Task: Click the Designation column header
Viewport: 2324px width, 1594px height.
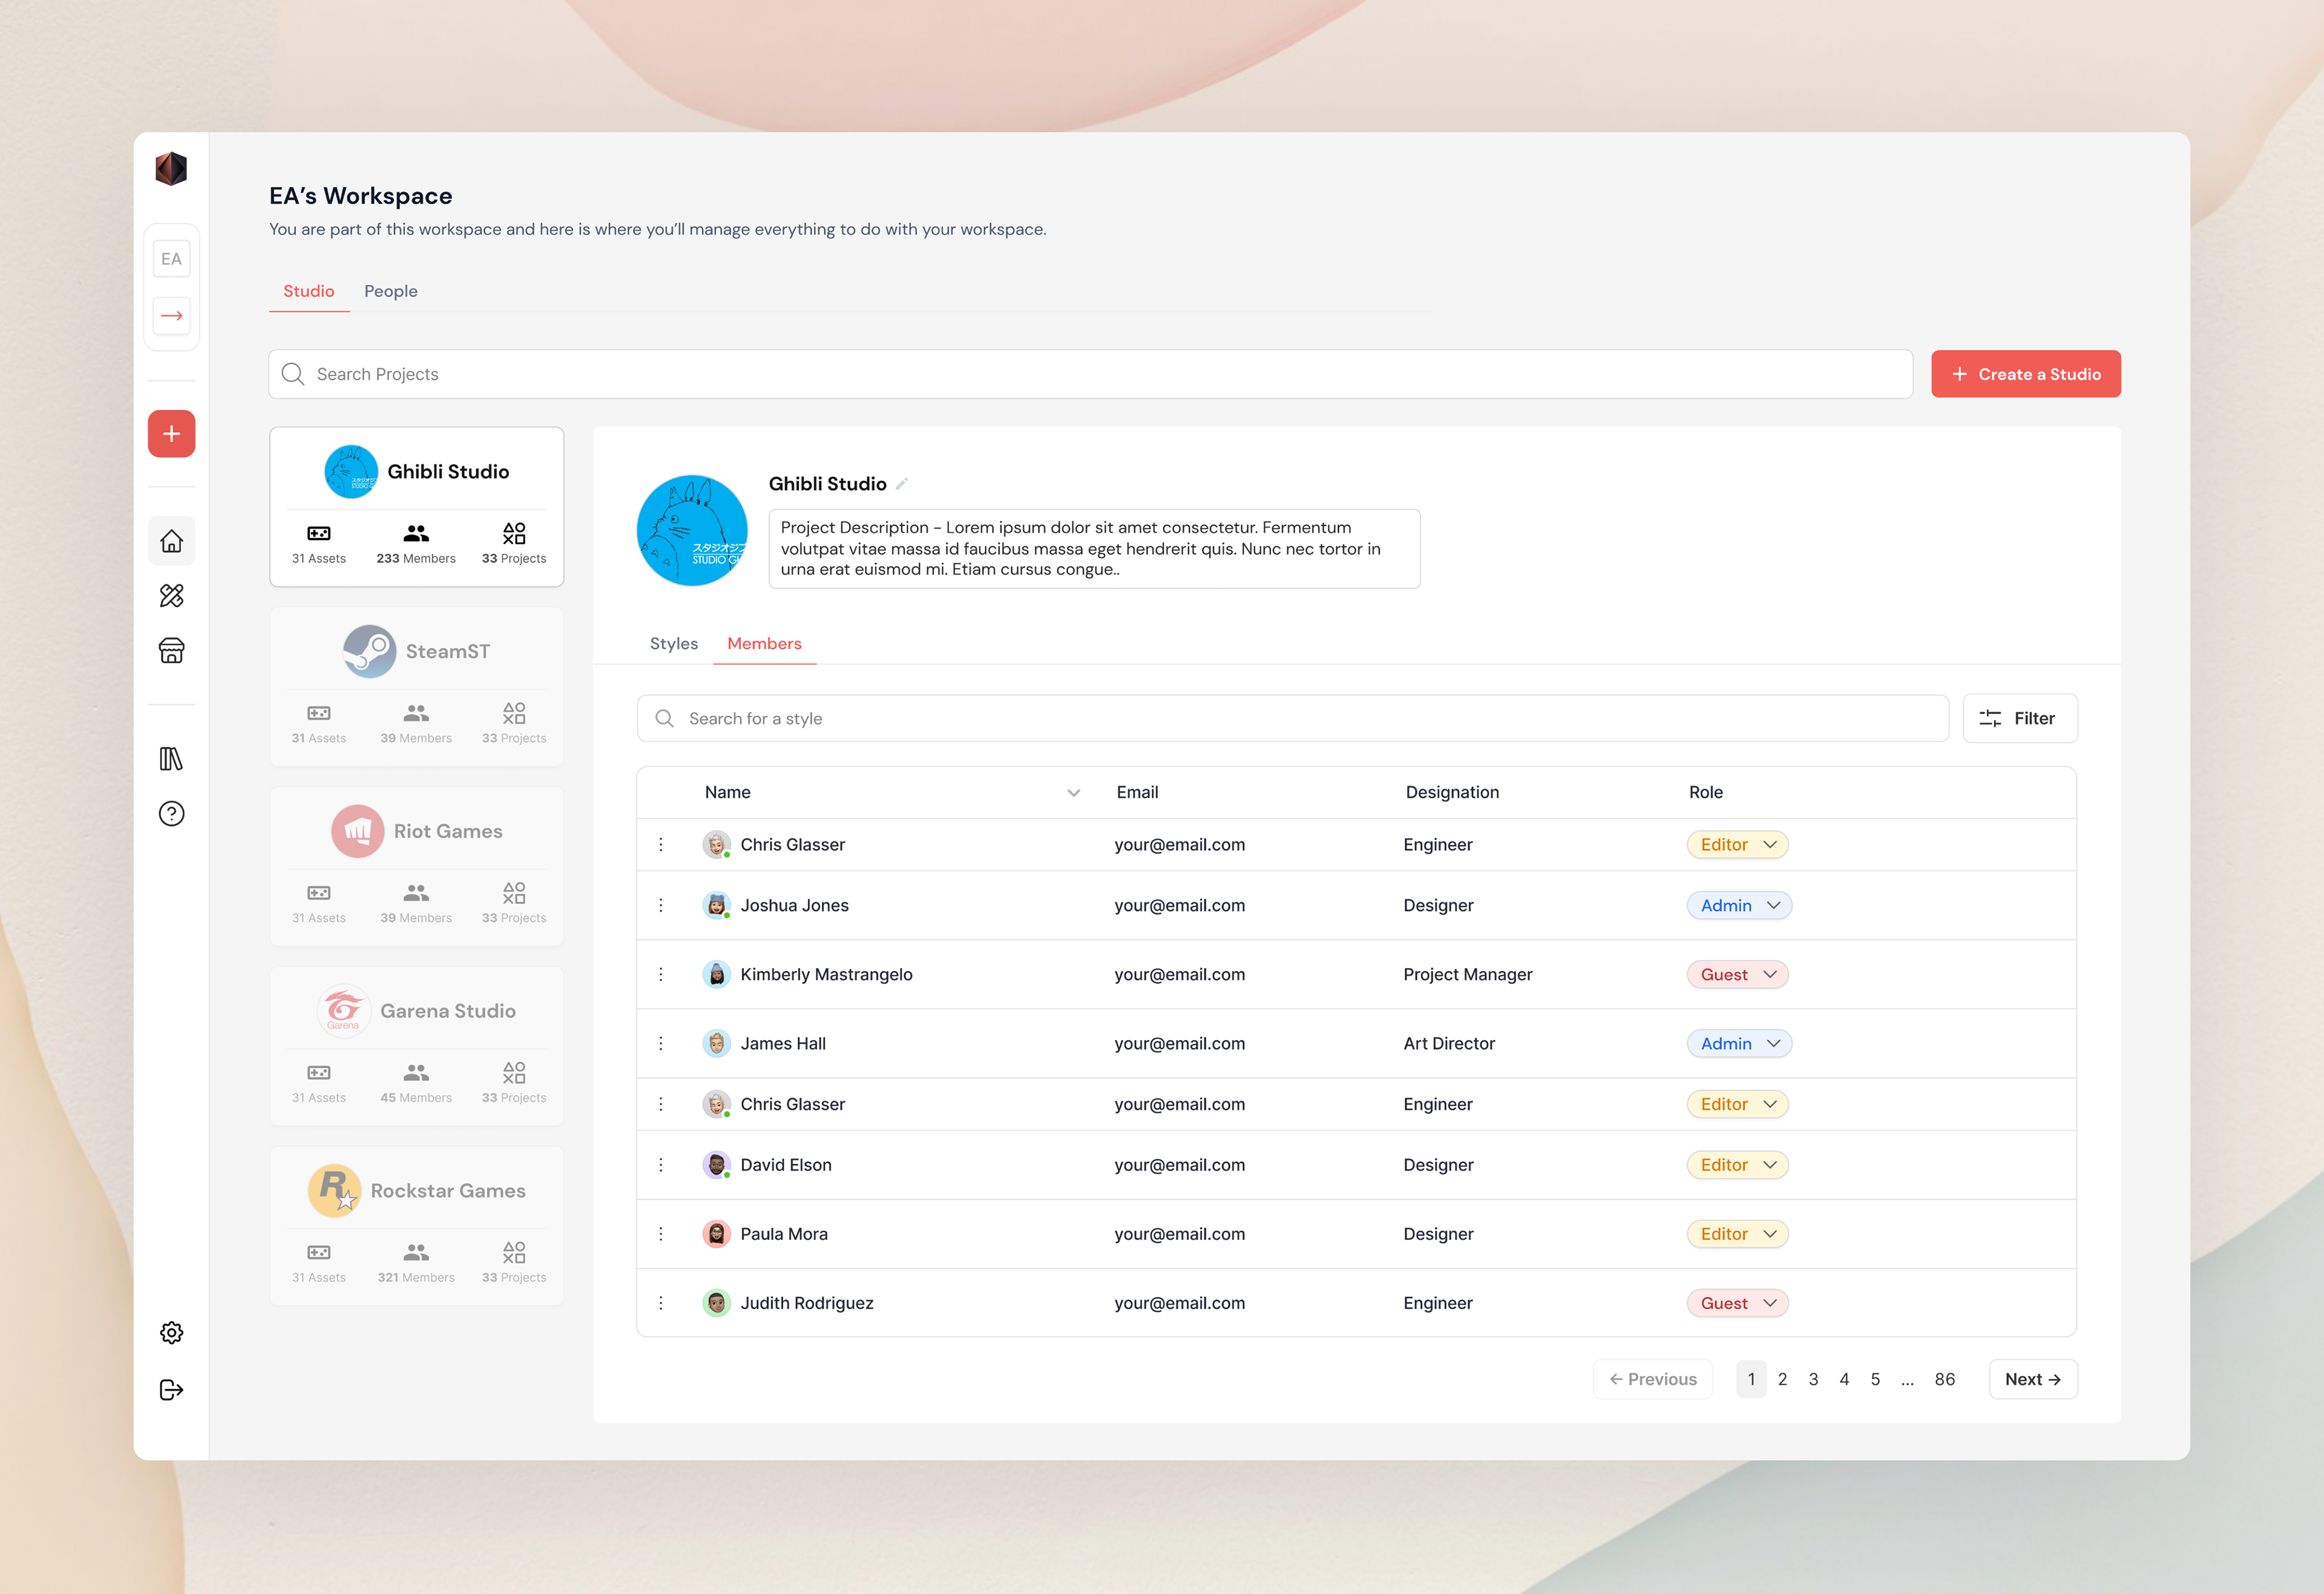Action: pos(1452,792)
